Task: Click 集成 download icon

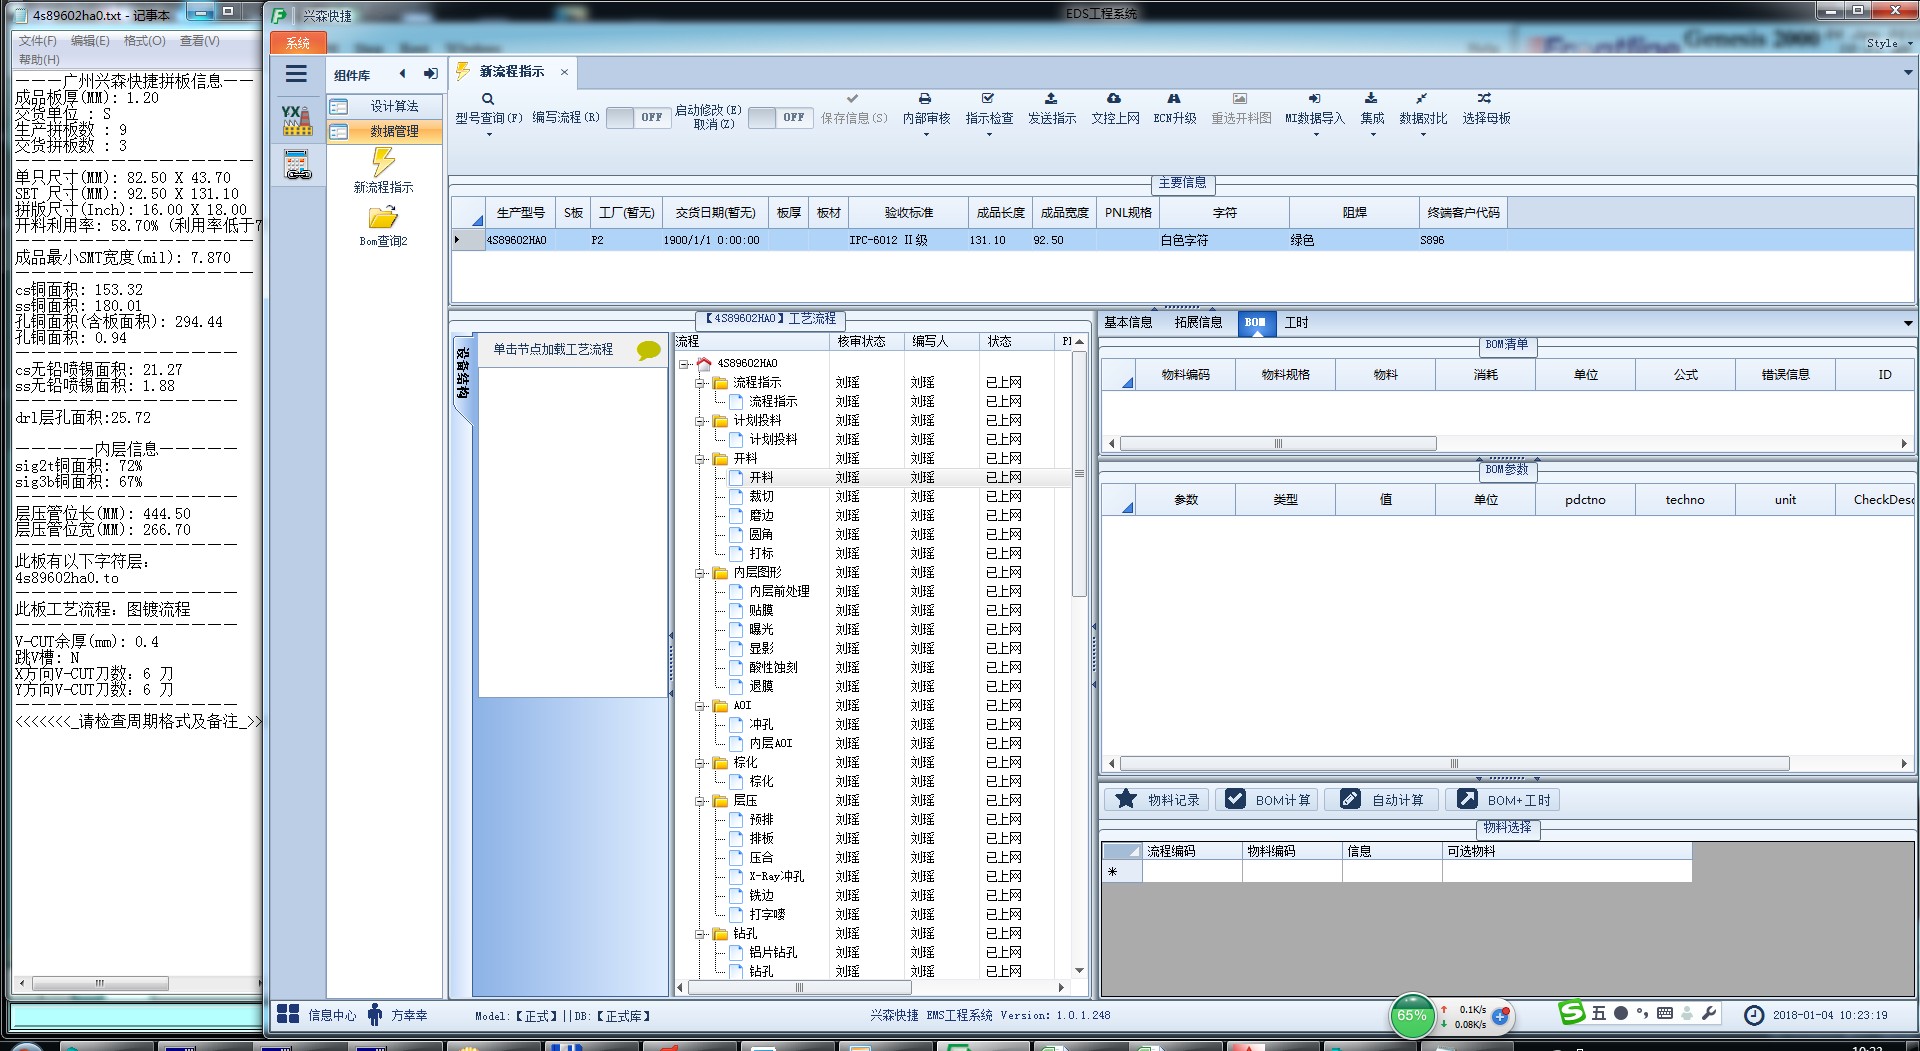Action: tap(1371, 99)
